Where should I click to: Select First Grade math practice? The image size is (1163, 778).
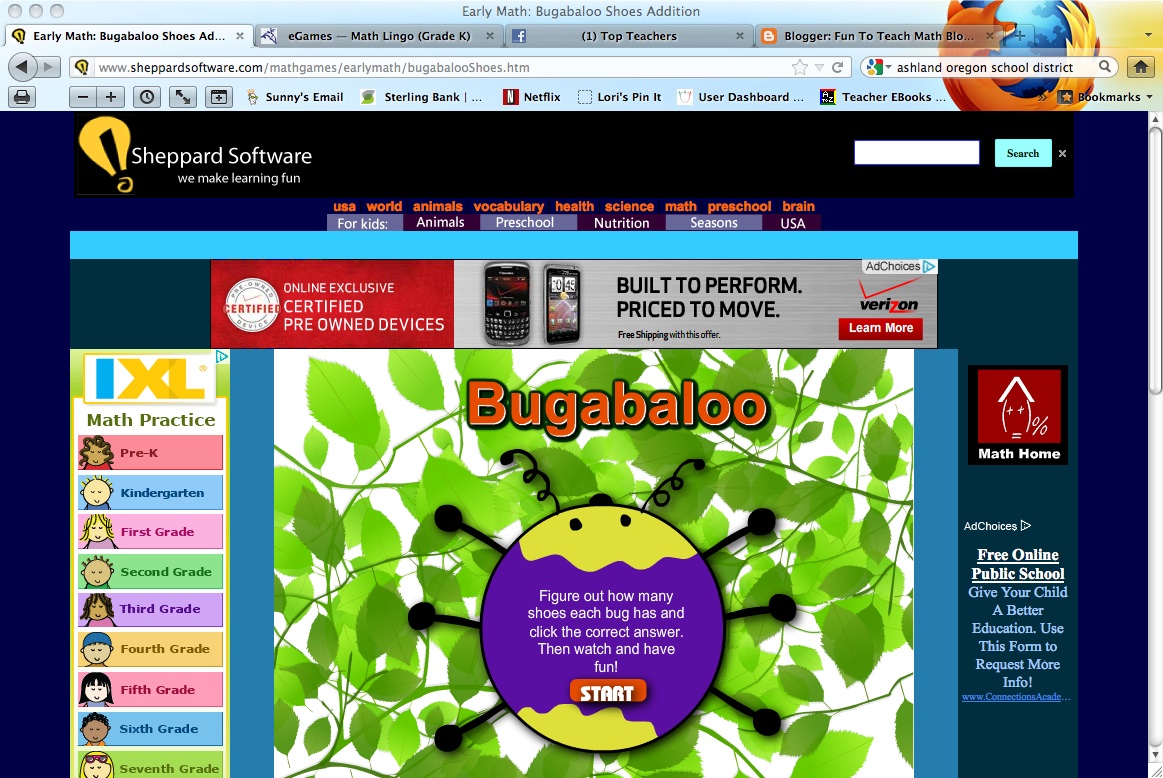[151, 532]
